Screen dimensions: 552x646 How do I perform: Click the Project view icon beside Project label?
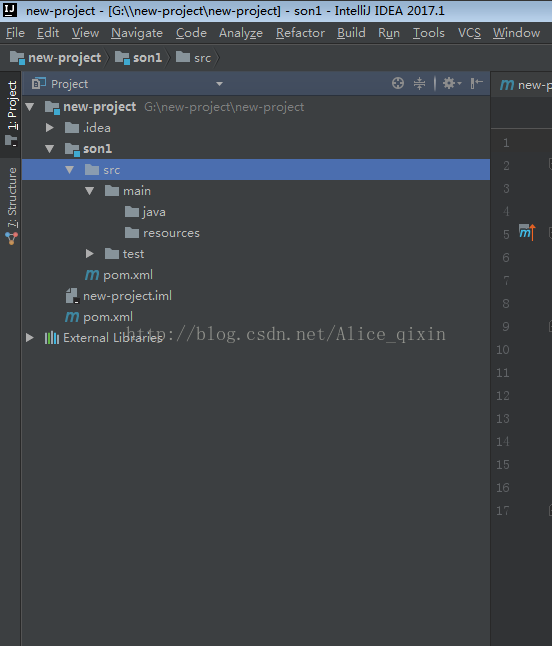click(x=39, y=83)
